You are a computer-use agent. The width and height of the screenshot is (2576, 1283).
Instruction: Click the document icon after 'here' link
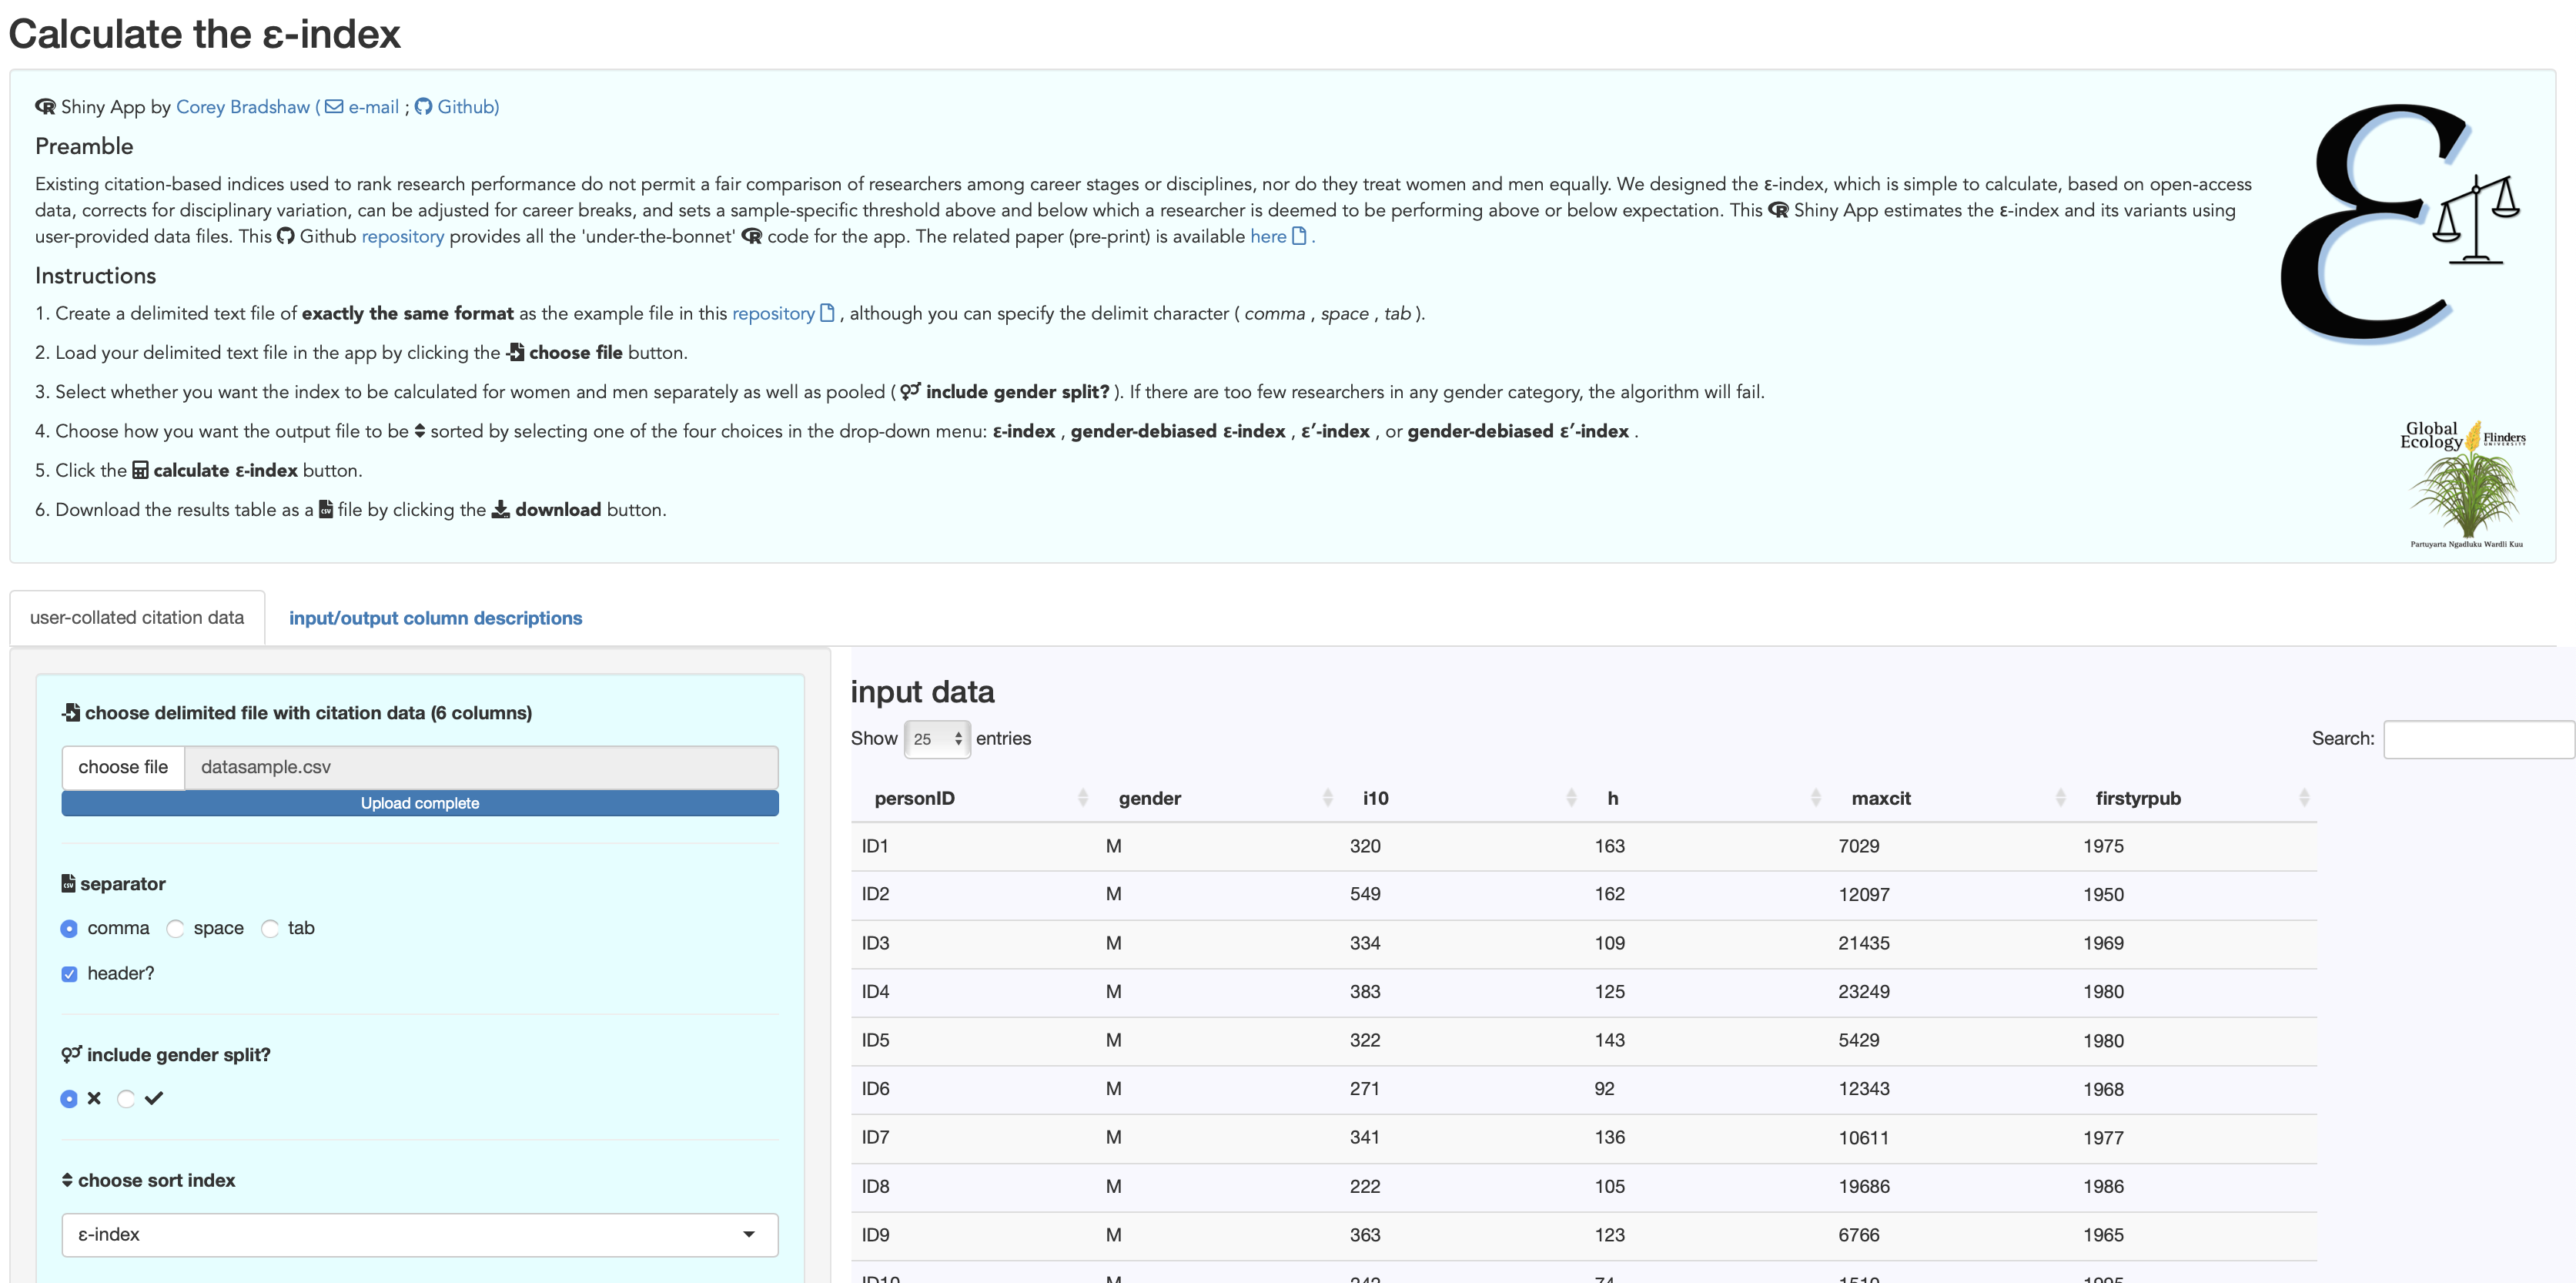pyautogui.click(x=1299, y=236)
